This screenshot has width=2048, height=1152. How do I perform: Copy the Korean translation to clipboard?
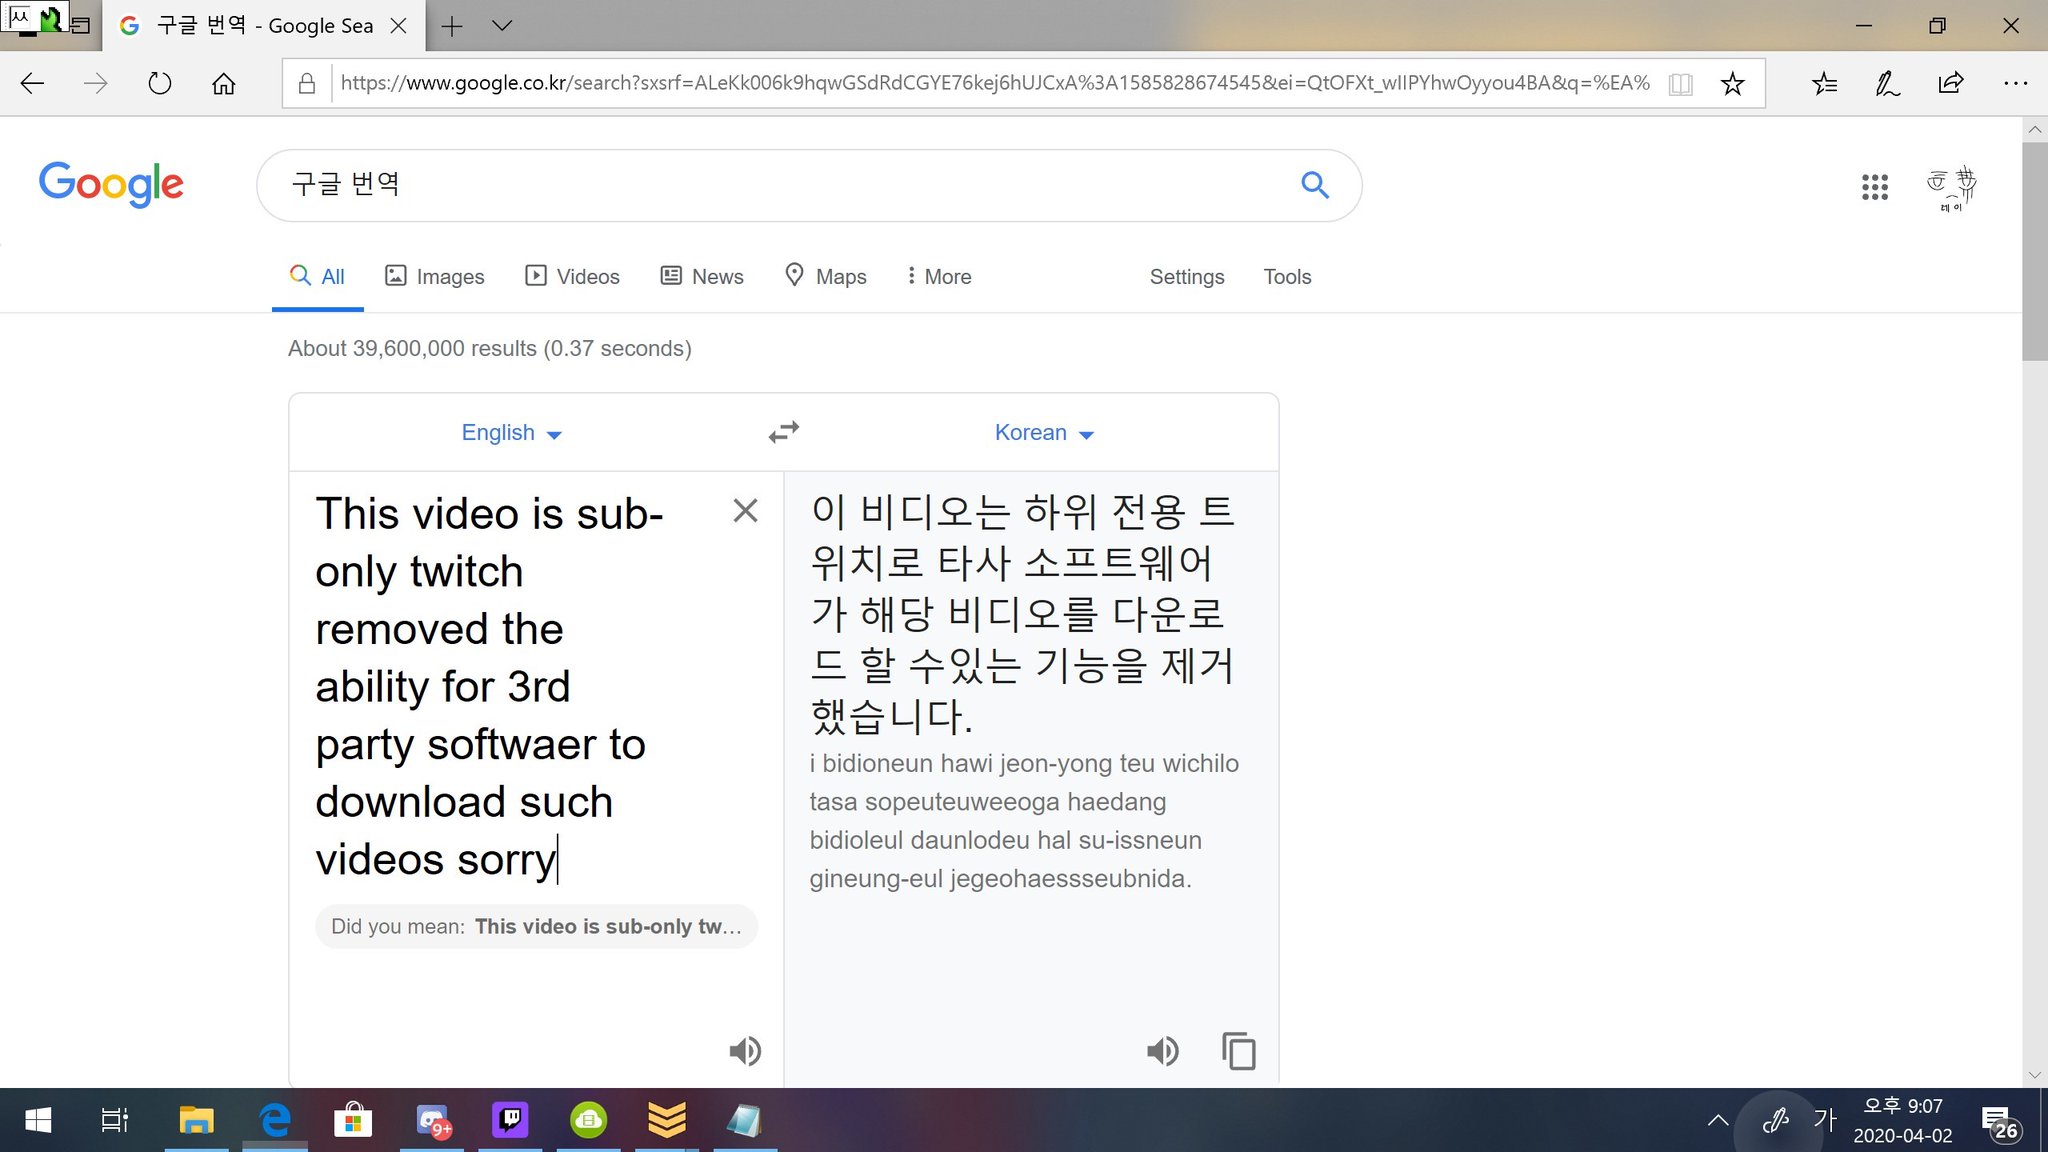[x=1238, y=1051]
